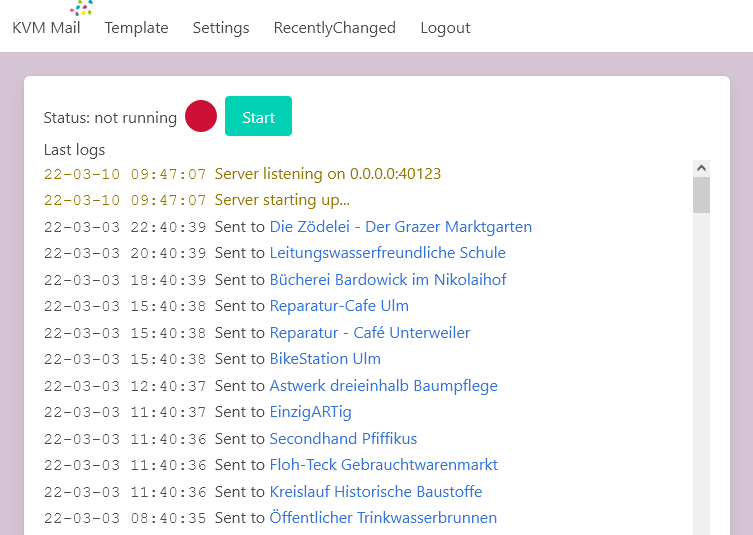Open Reparatur - Café Unterweiler link
Viewport: 753px width, 535px height.
pos(370,333)
